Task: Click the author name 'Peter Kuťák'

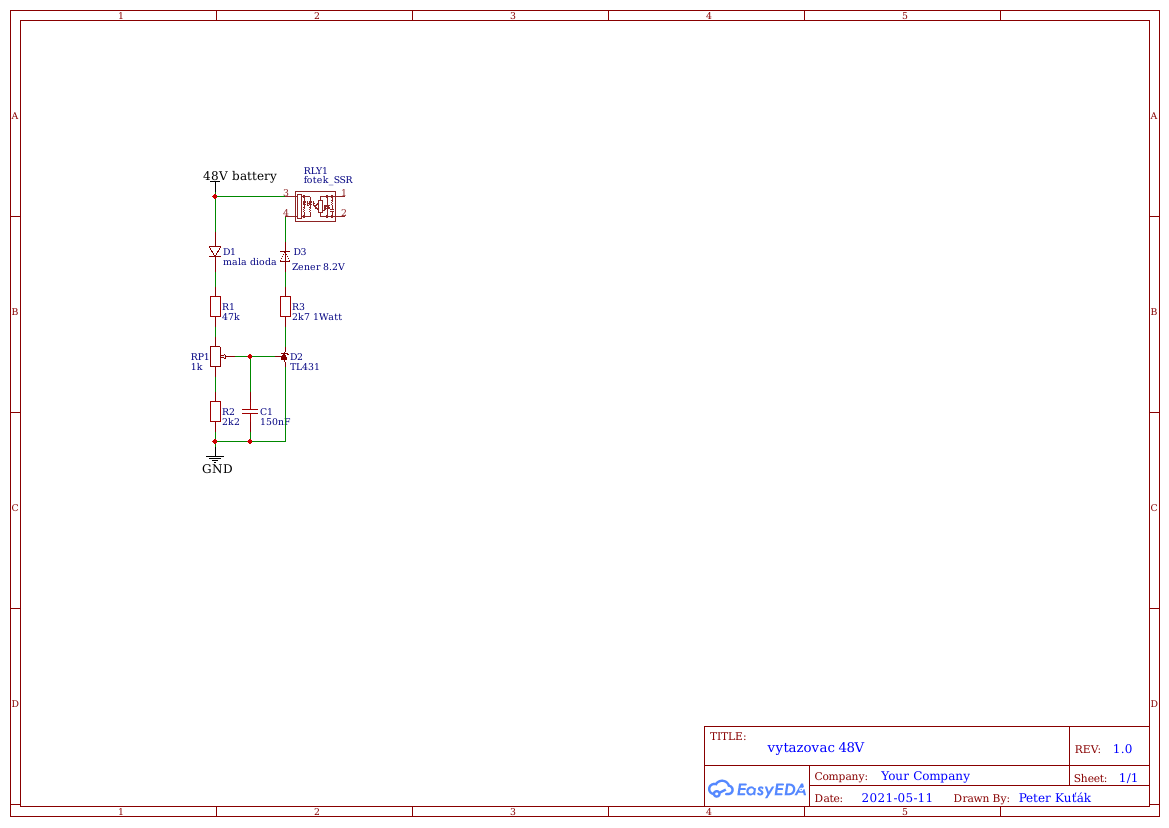Action: [1055, 797]
